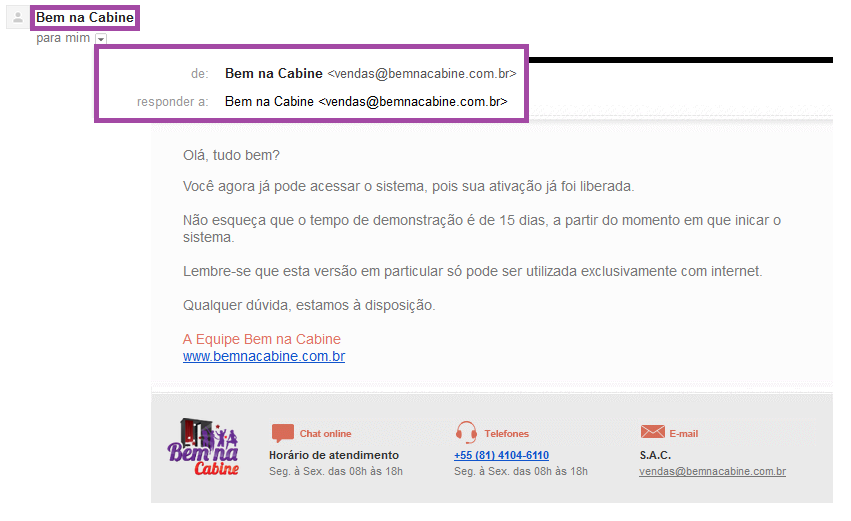This screenshot has width=851, height=521.
Task: Click the Bem na Cabine sender name
Action: tap(85, 18)
